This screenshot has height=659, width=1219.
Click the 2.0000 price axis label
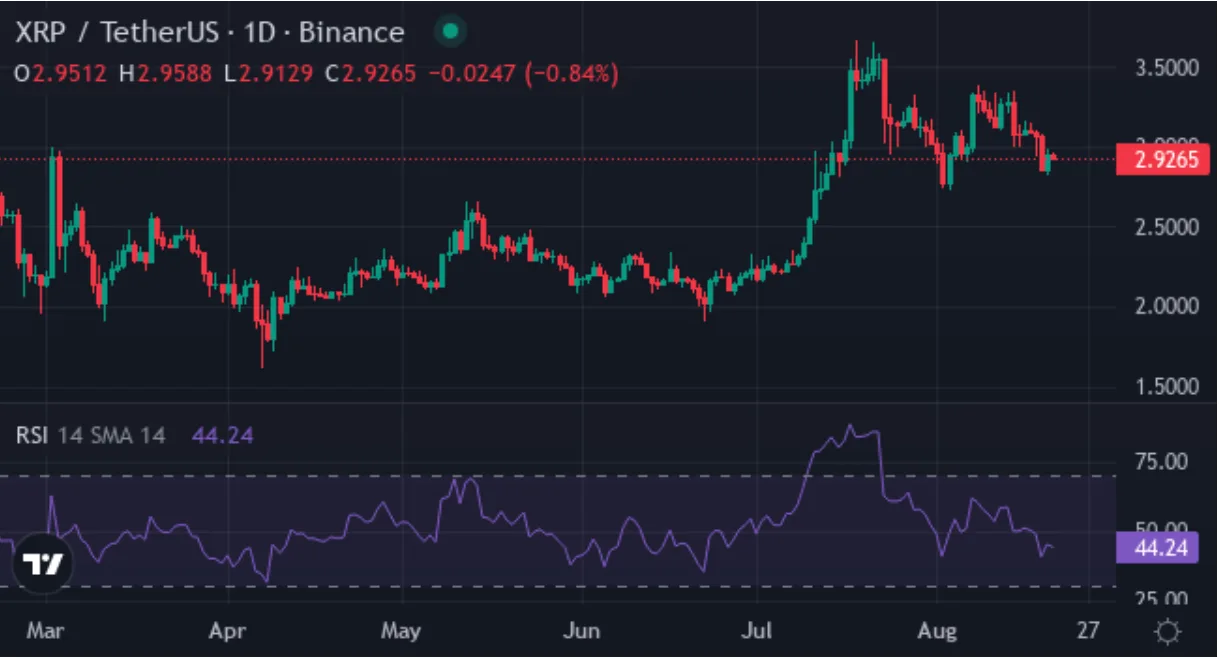pyautogui.click(x=1166, y=307)
